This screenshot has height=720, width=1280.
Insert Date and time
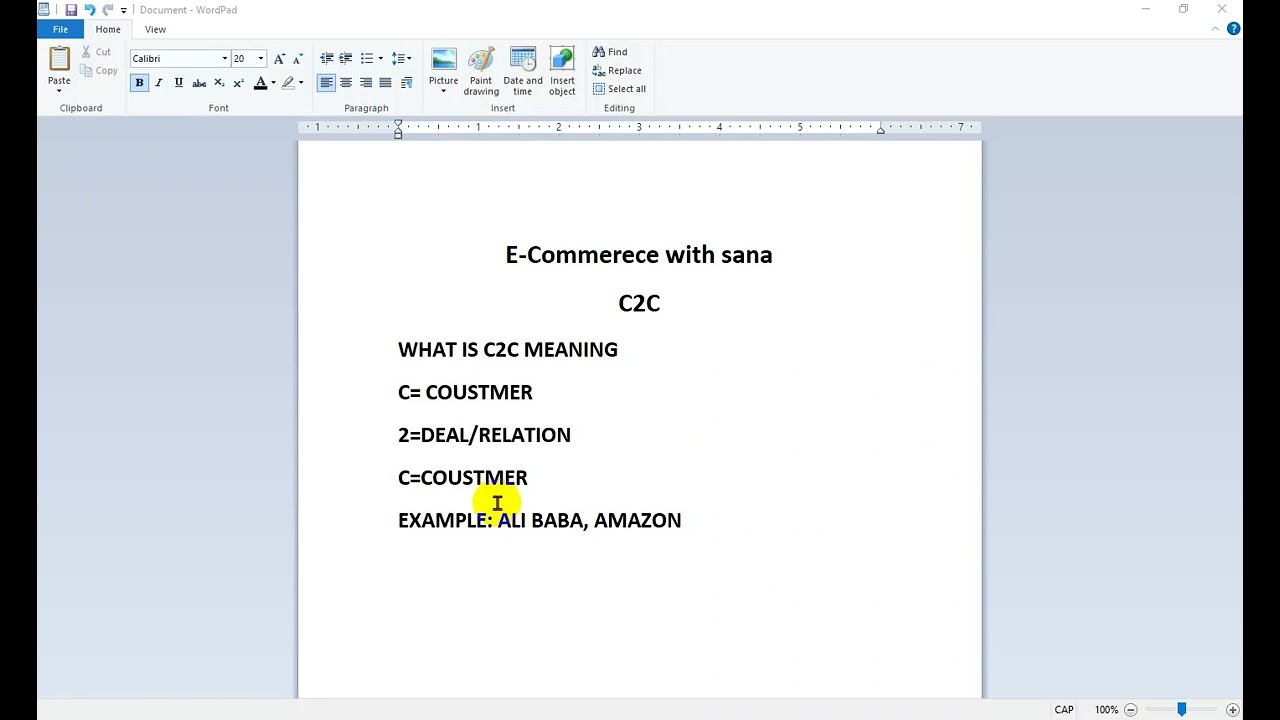pyautogui.click(x=523, y=71)
